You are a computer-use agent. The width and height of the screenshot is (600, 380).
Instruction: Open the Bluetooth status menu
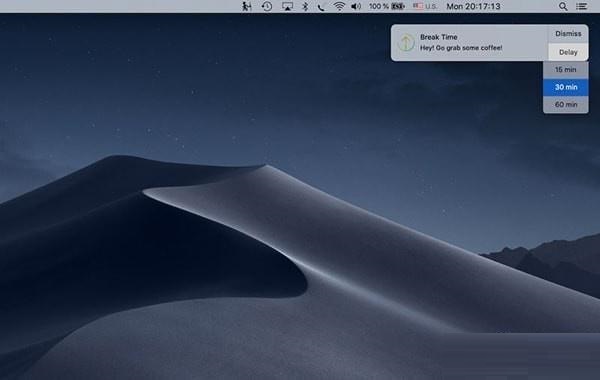coord(305,6)
